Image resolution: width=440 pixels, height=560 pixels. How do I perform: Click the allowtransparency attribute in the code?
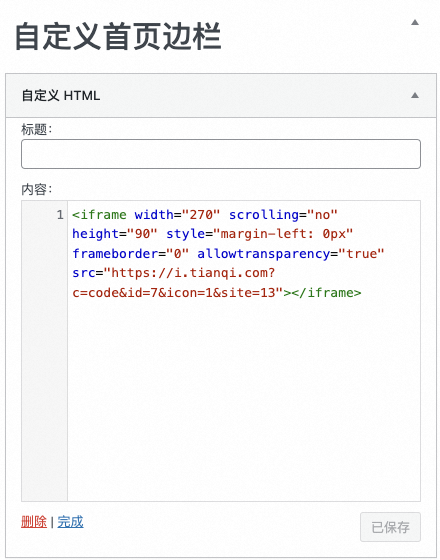tap(263, 254)
